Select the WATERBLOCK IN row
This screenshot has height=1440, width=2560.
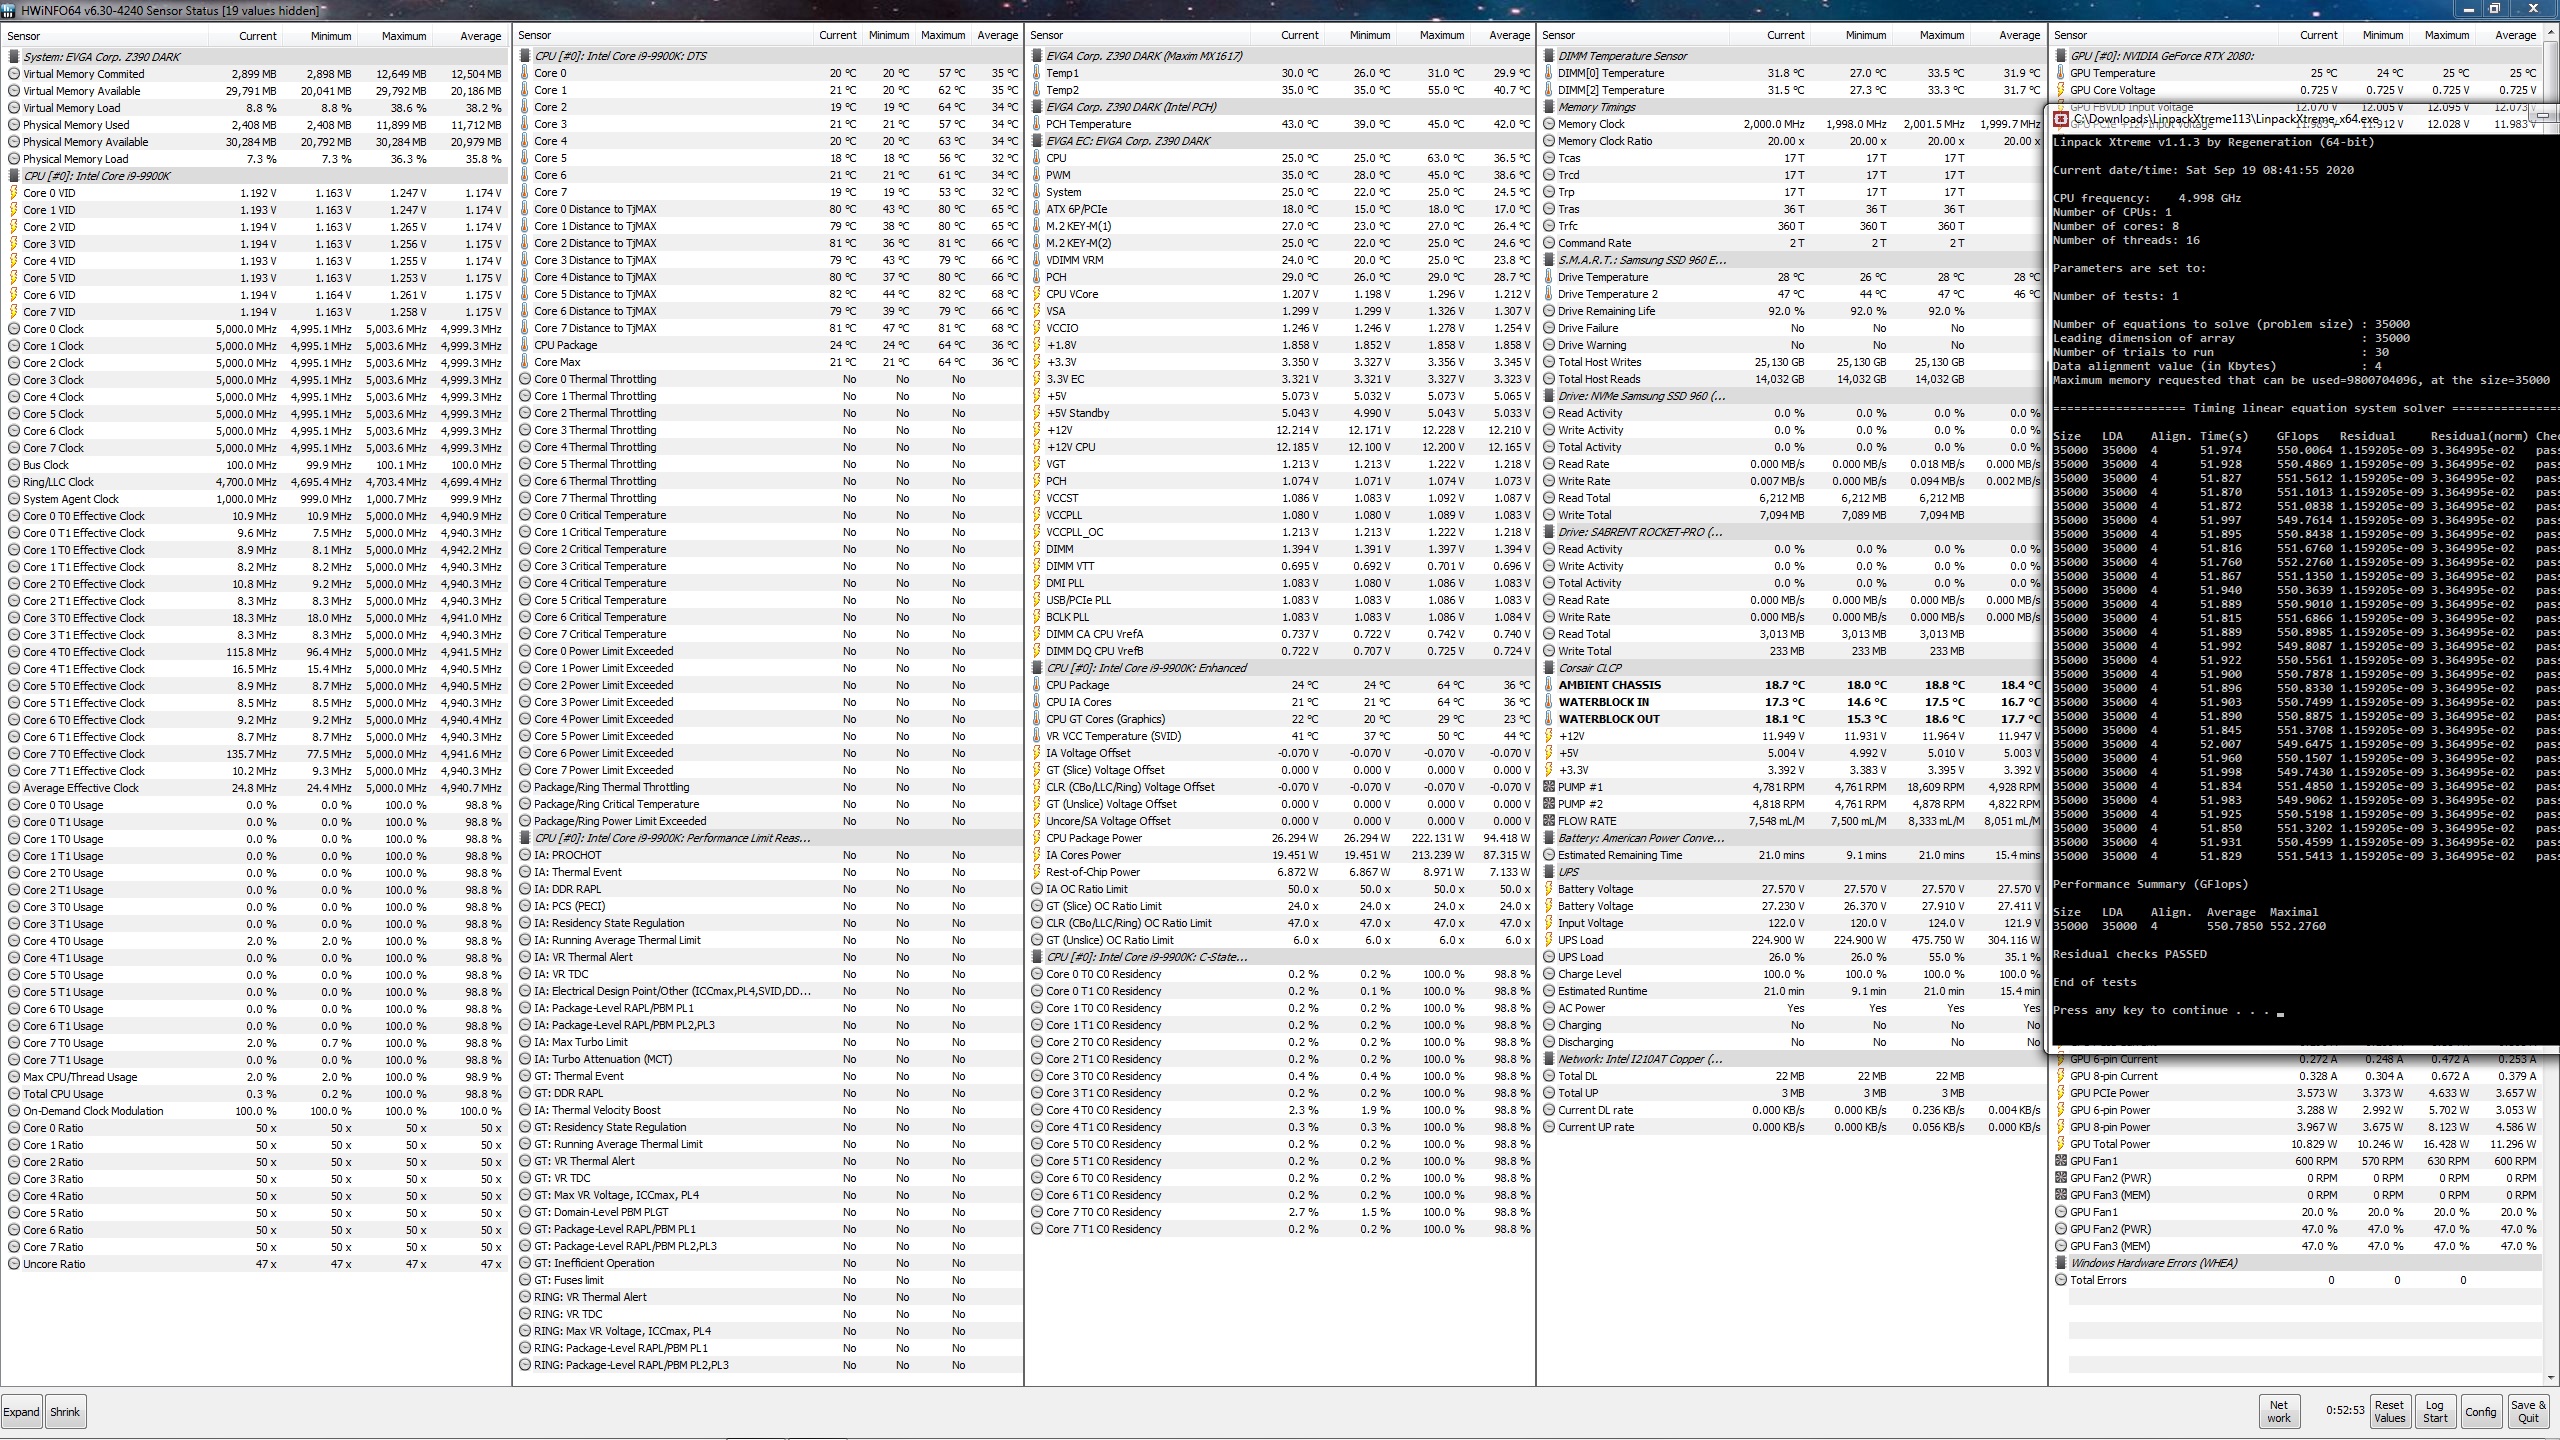1792,702
